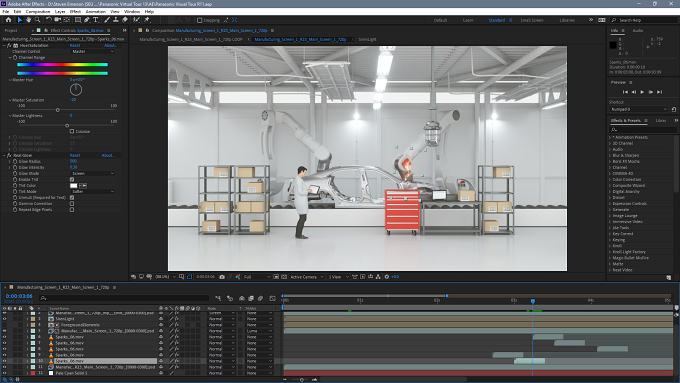
Task: Toggle Unmult (Required for Tint) checkbox
Action: coord(72,197)
